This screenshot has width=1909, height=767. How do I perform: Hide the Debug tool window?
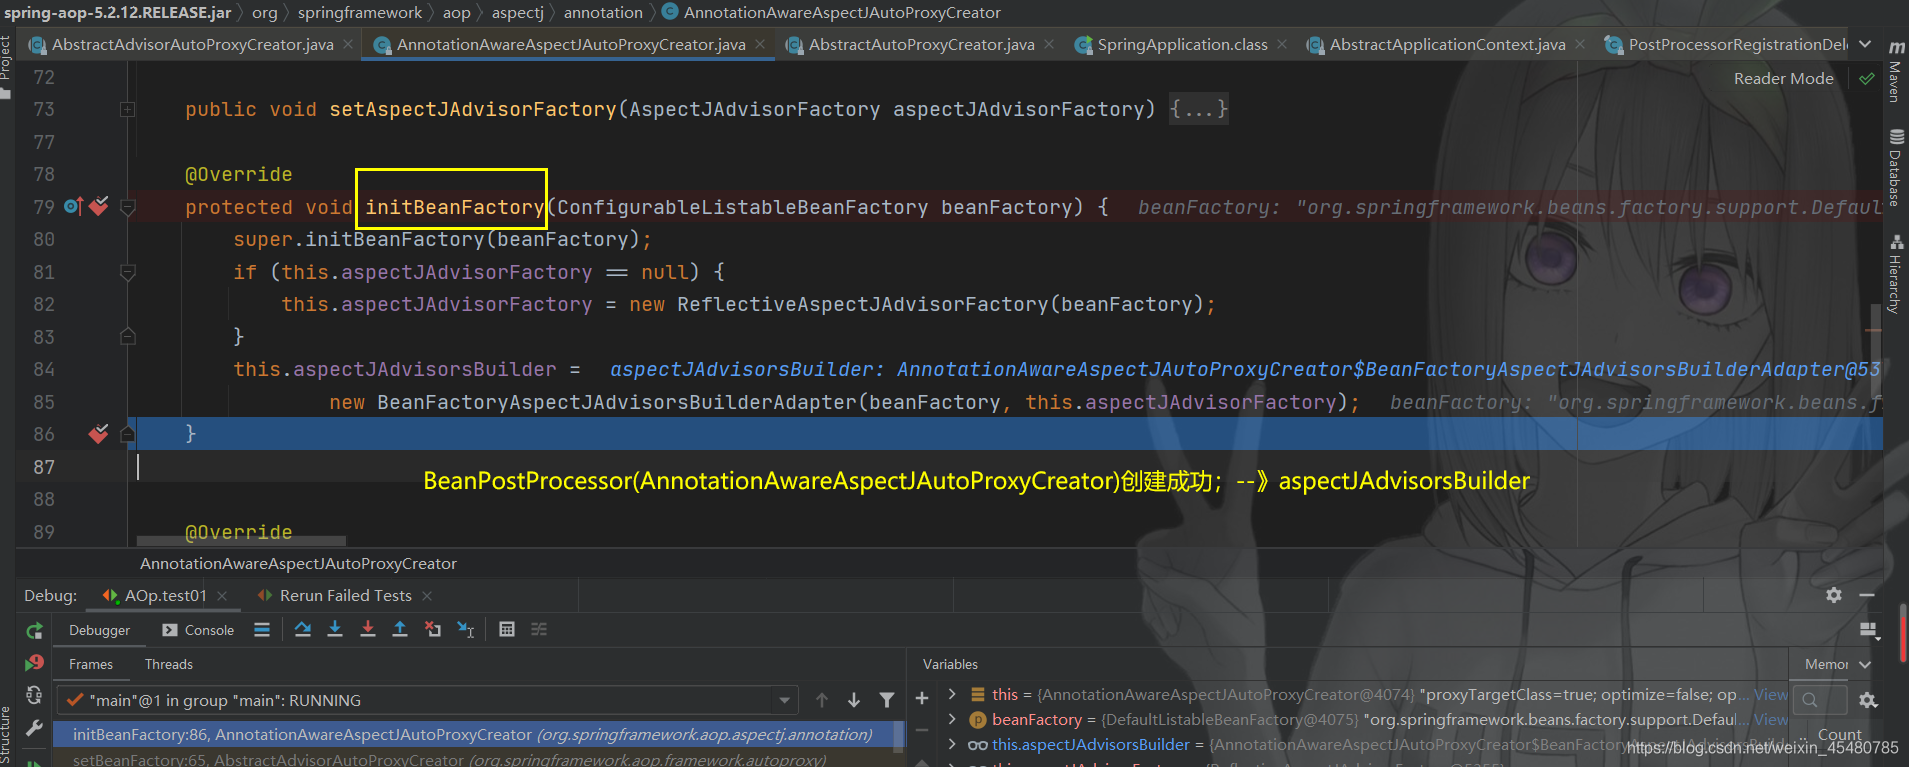point(1867,595)
